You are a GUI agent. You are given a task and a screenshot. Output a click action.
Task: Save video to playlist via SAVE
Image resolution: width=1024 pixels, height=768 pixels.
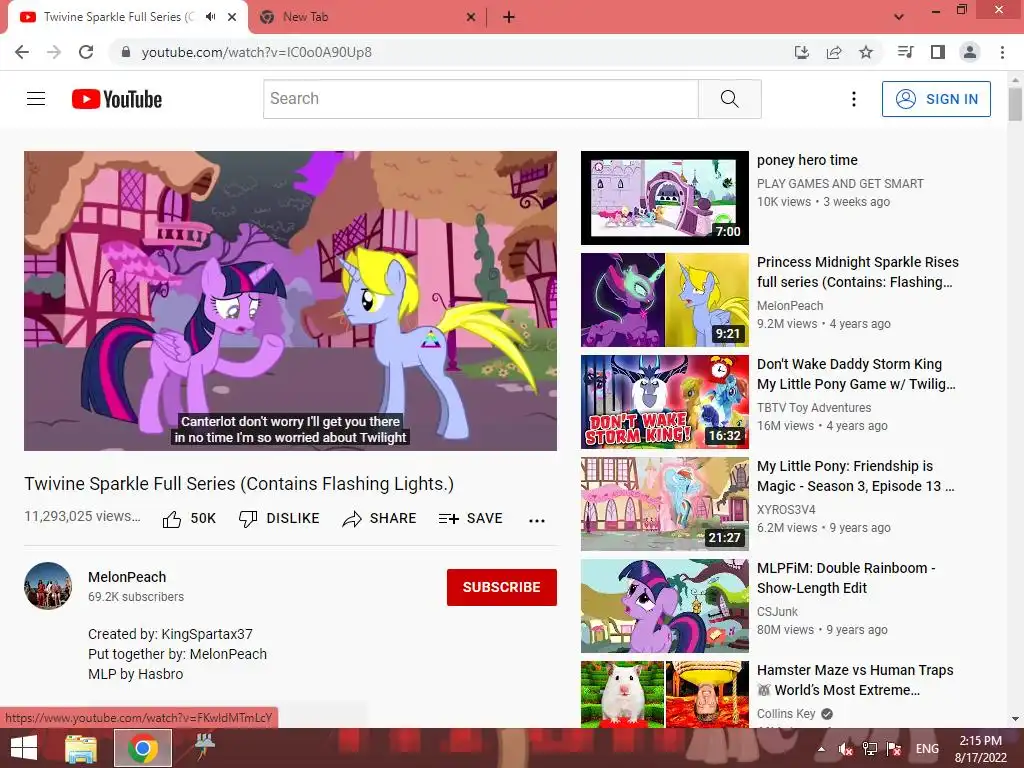[x=470, y=519]
